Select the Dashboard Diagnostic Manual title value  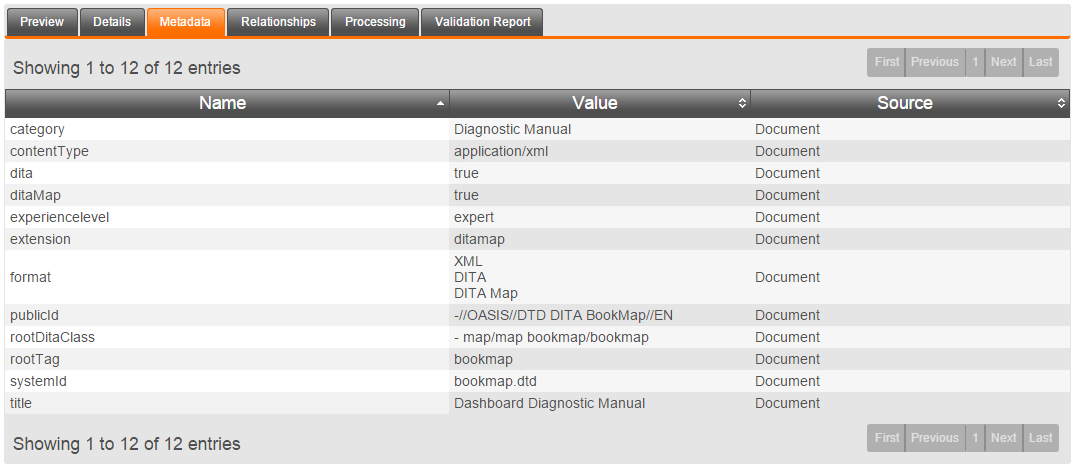[549, 403]
